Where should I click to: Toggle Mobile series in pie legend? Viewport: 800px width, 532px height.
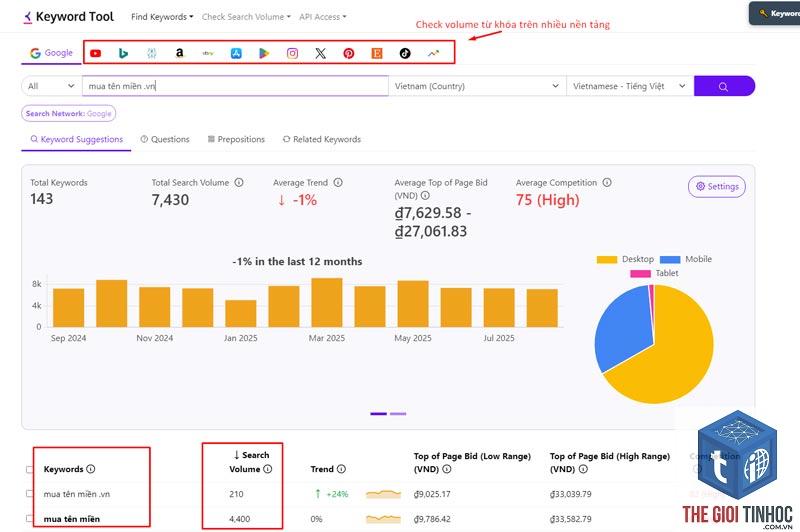[686, 259]
